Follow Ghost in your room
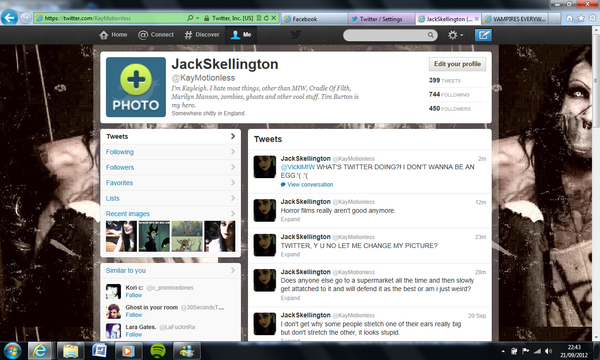Viewport: 600px width, 360px height. coord(134,315)
